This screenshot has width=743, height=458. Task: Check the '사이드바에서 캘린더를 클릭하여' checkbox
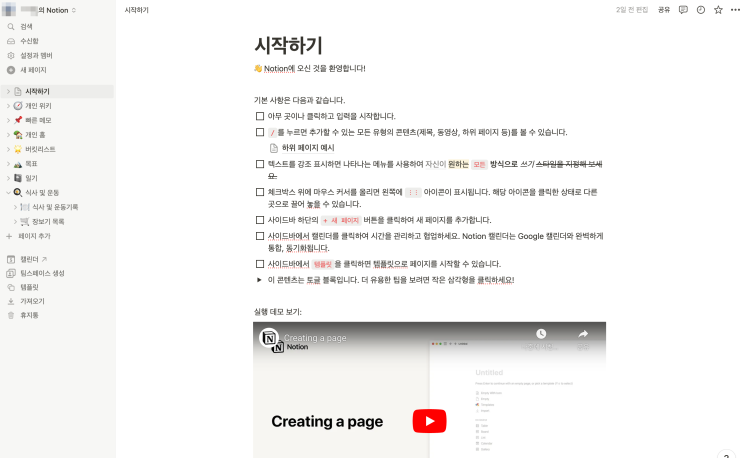pyautogui.click(x=260, y=236)
